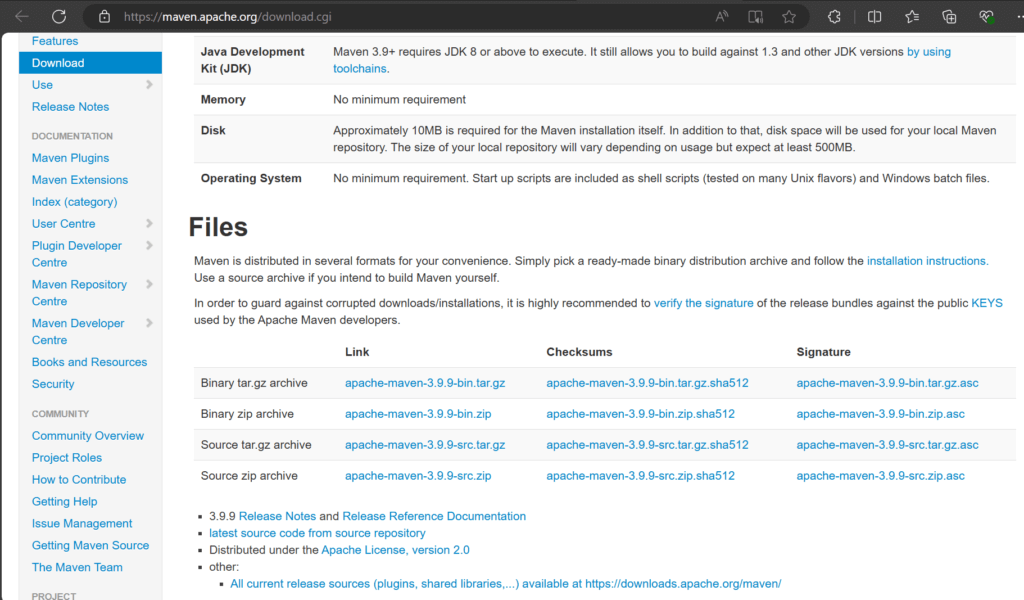Viewport: 1024px width, 600px height.
Task: Open apache-maven-3.9.9-src.zip.sha512 checksum
Action: click(641, 476)
